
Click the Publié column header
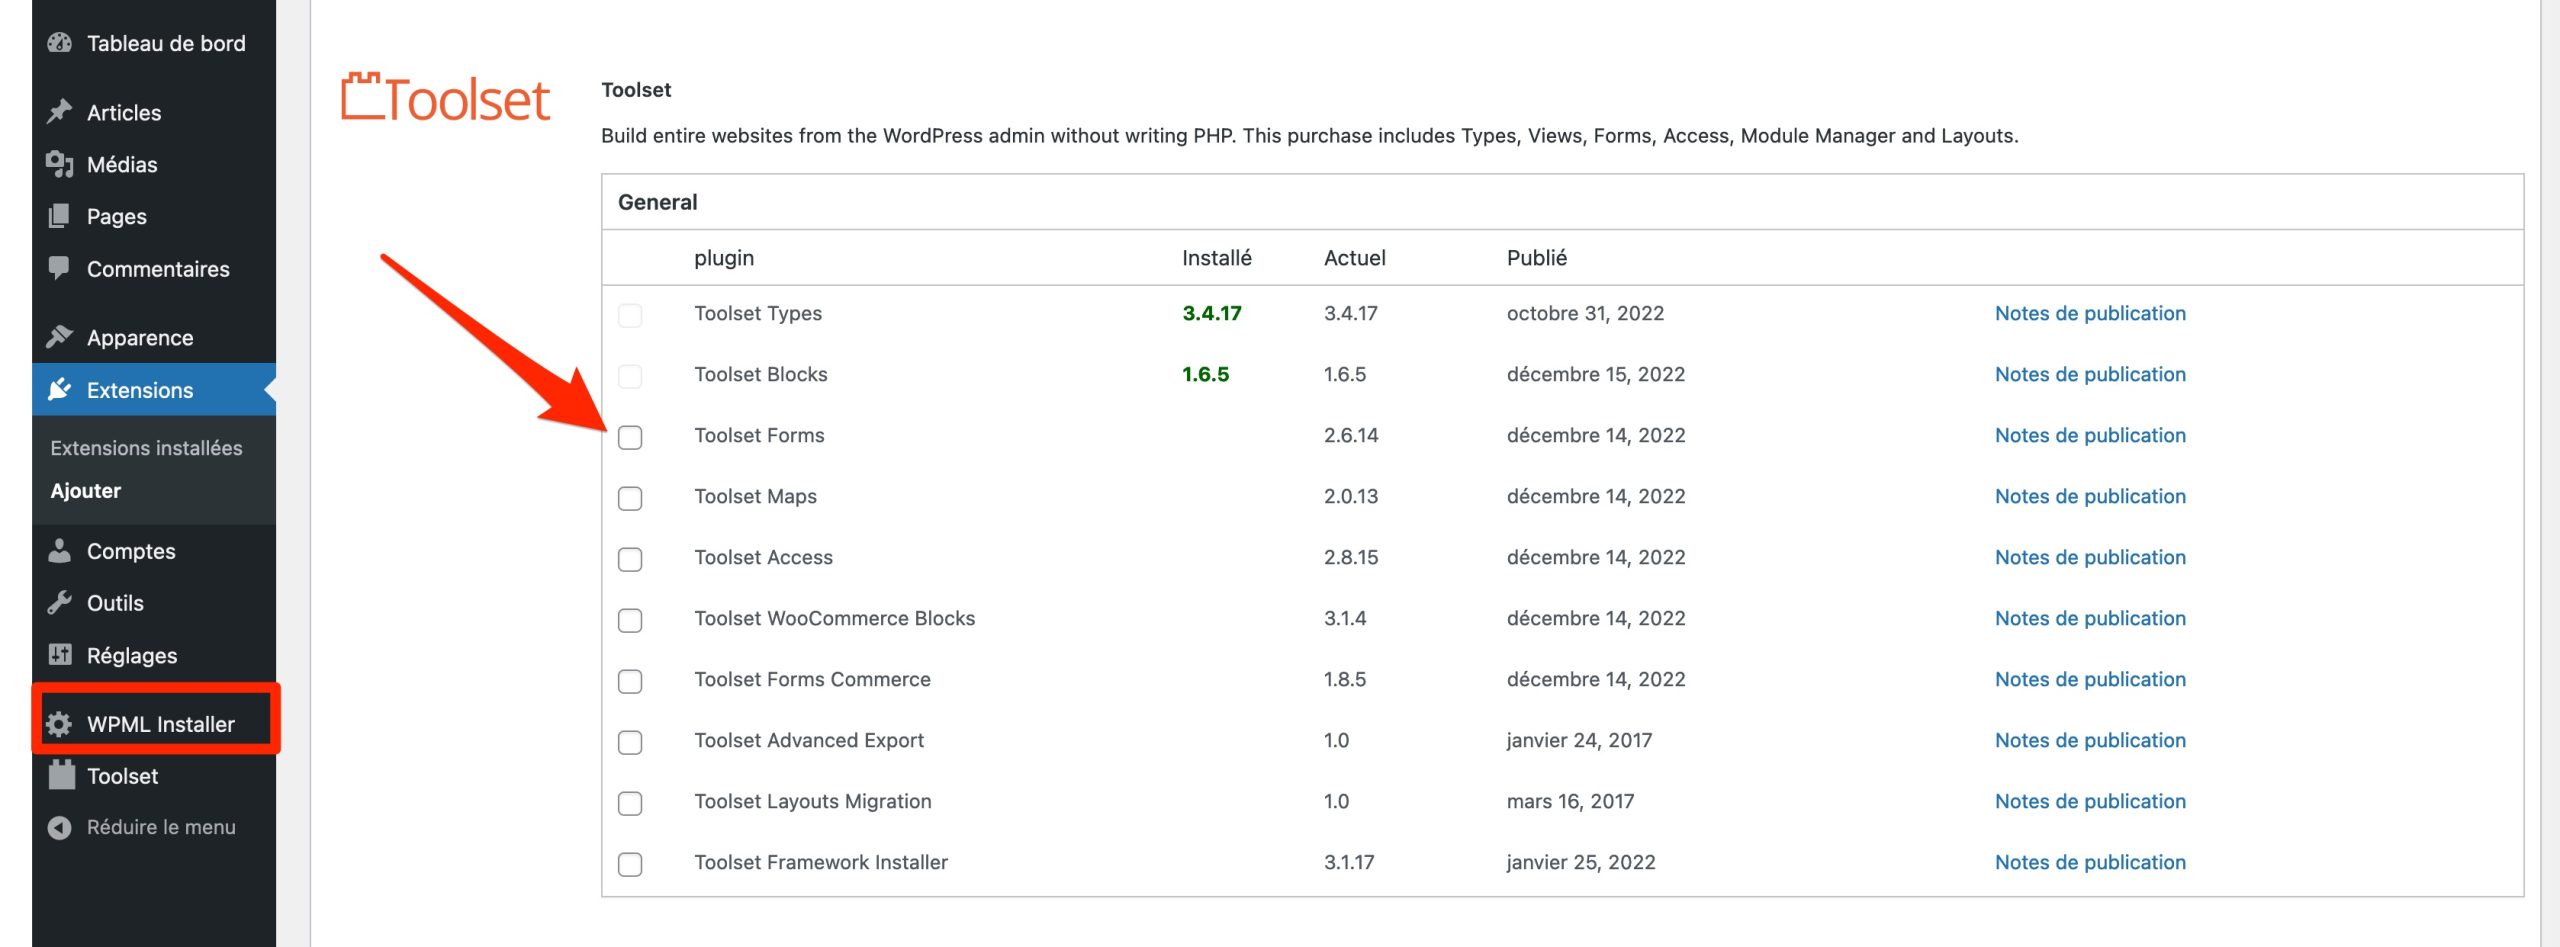click(1536, 257)
